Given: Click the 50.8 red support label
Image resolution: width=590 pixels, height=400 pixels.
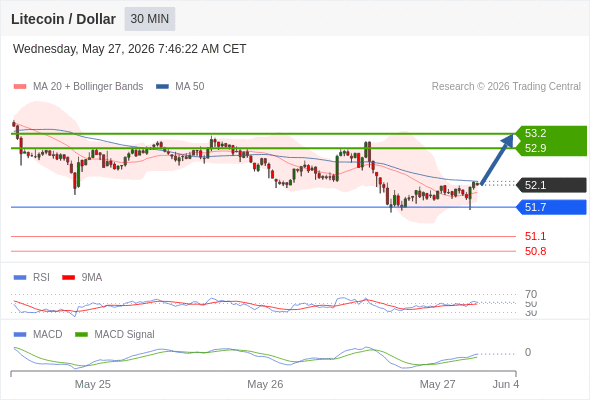Looking at the screenshot, I should 535,251.
